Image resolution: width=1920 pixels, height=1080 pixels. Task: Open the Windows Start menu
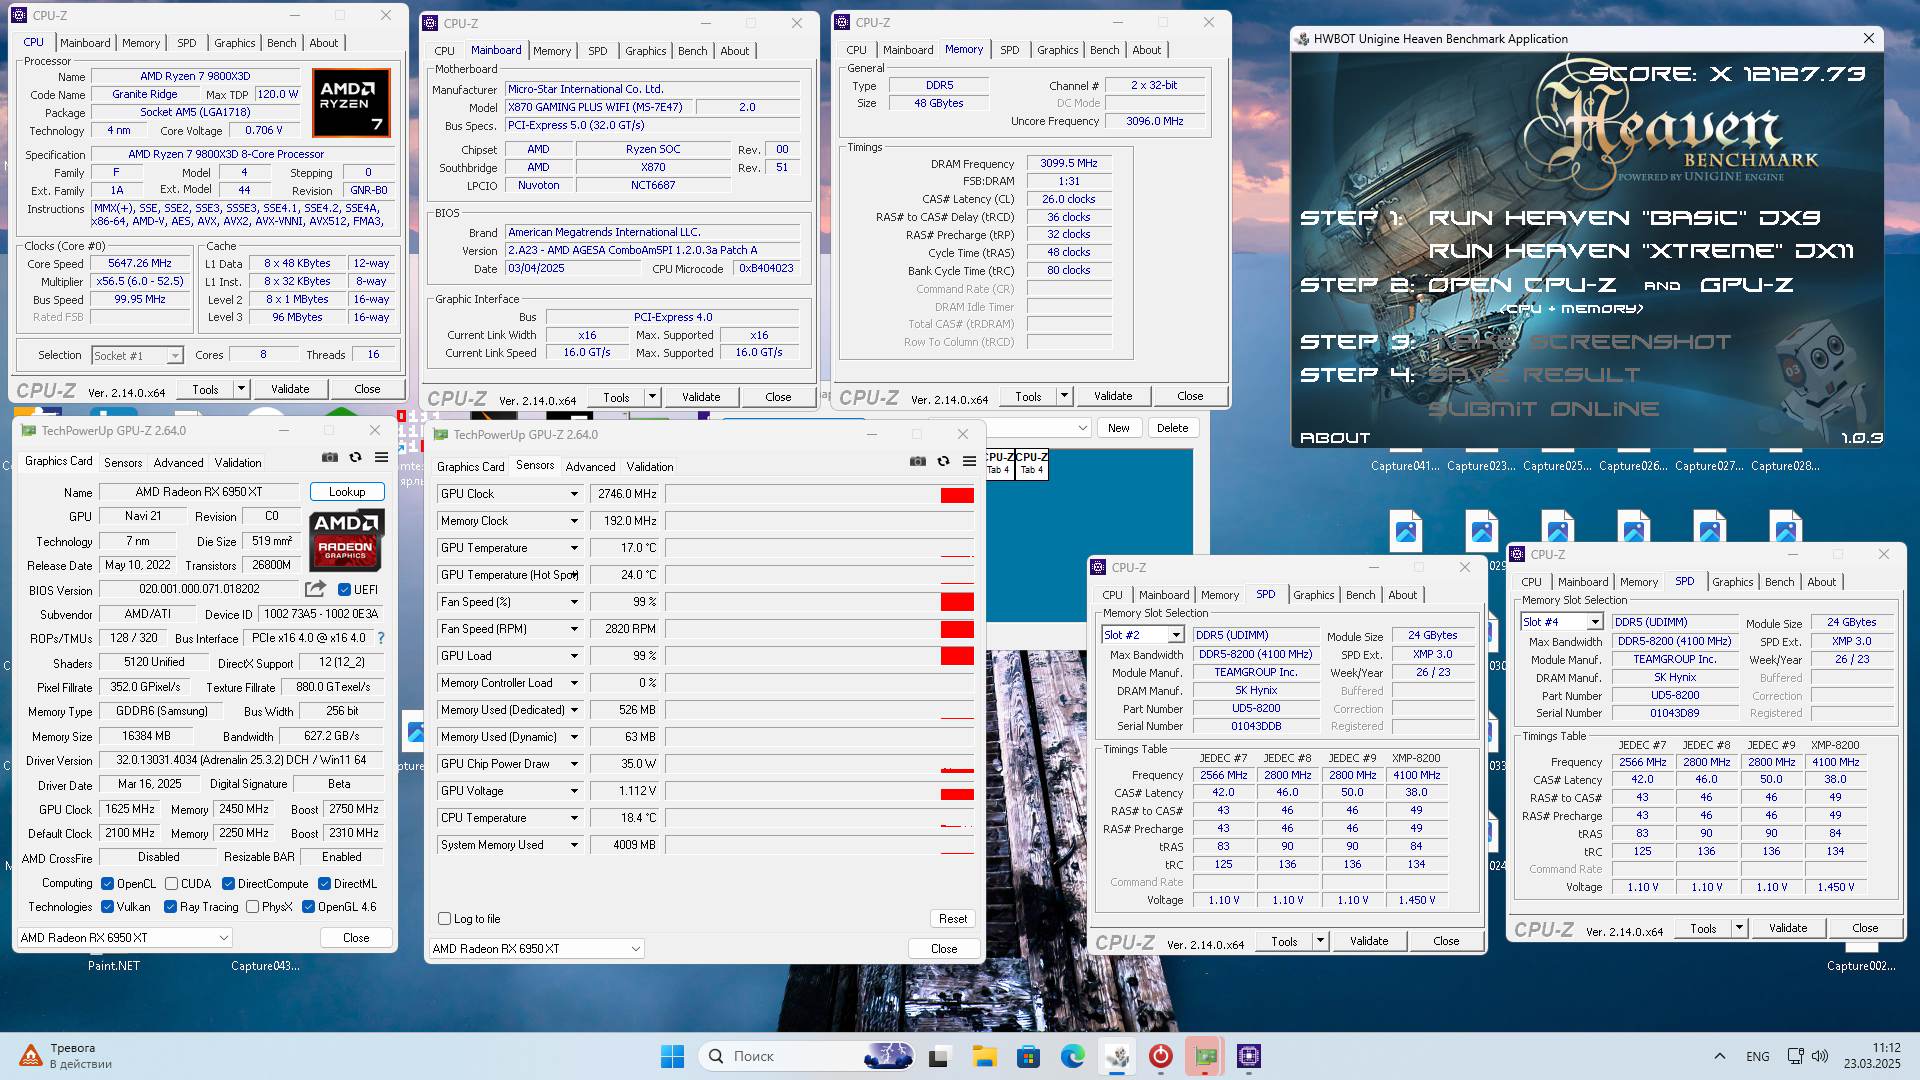pyautogui.click(x=672, y=1056)
